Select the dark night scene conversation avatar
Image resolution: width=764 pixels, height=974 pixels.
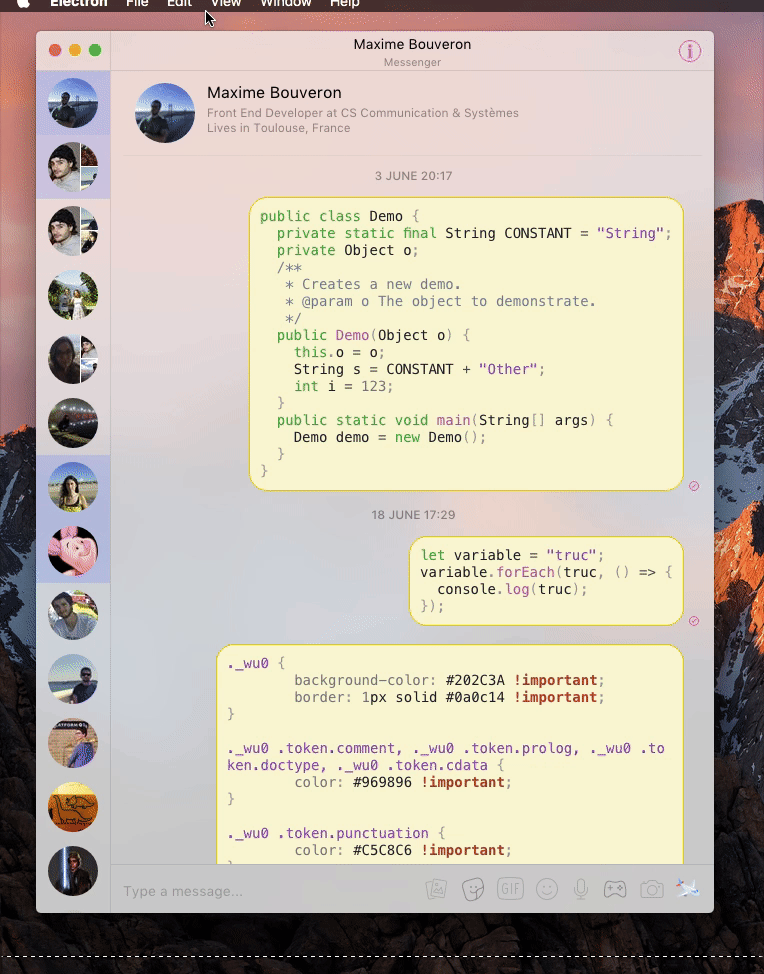(73, 423)
